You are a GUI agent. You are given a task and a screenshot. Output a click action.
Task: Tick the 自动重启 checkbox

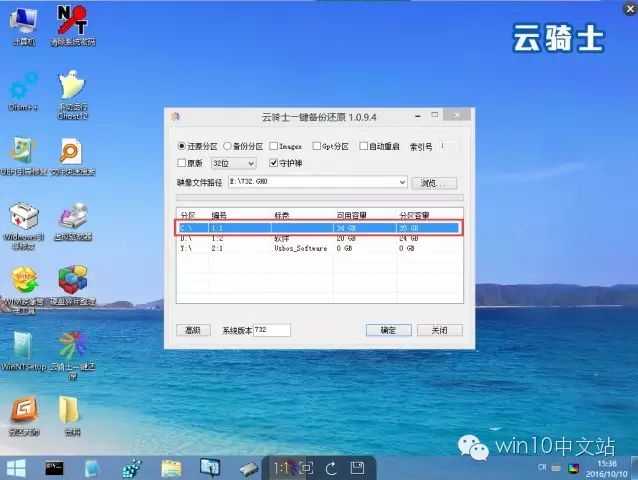click(x=363, y=146)
